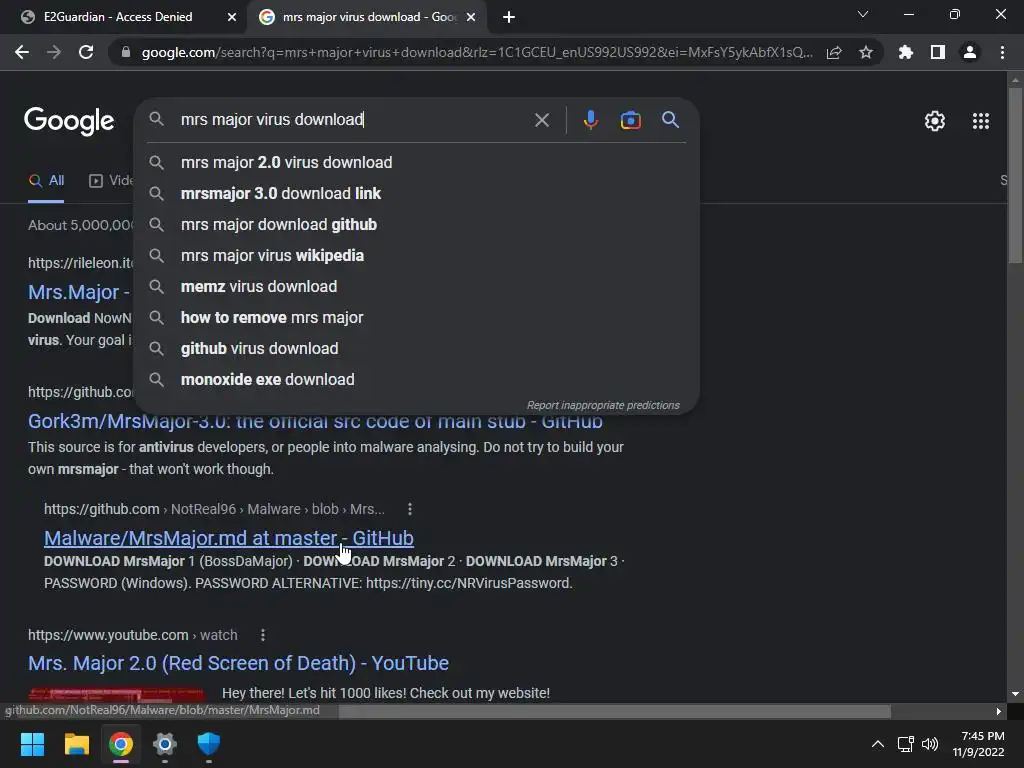Click the horizontal scrollbar thumb
The image size is (1024, 768).
614,711
